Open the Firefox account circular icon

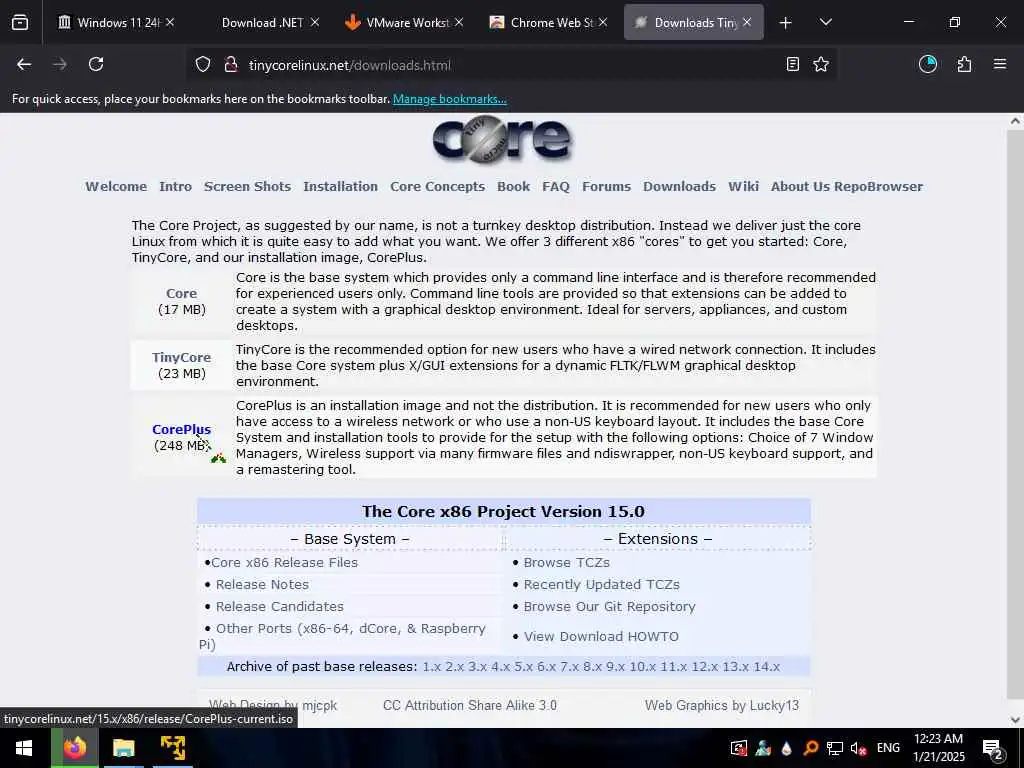click(928, 64)
